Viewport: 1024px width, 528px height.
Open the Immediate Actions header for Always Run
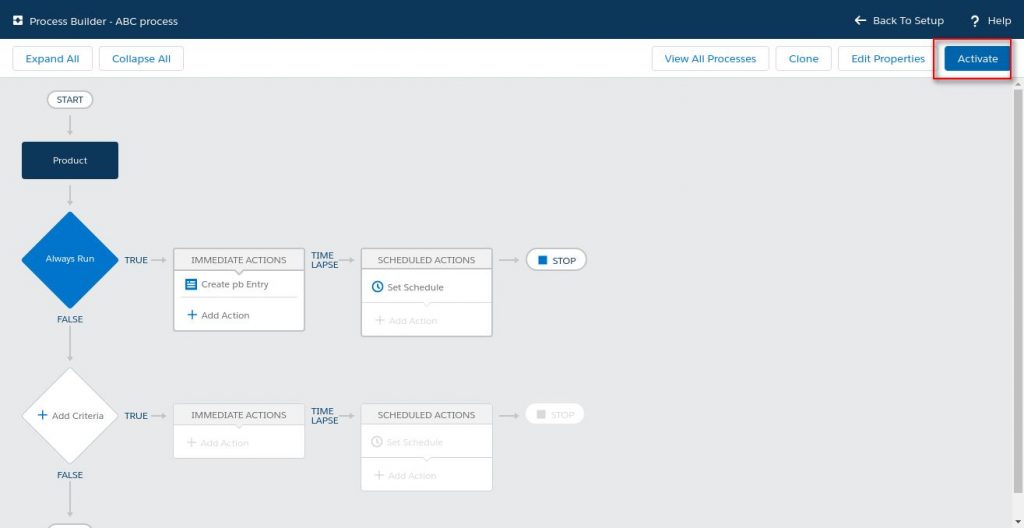pos(238,260)
